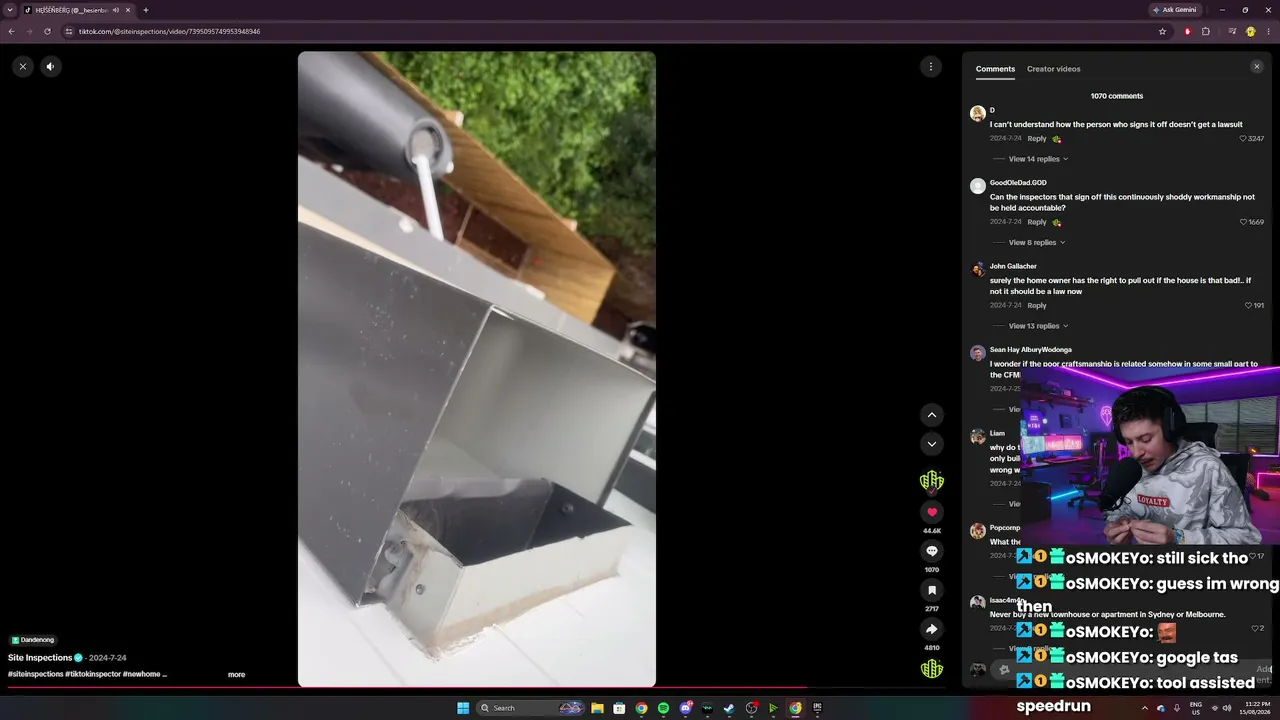
Task: View site information for tiktok.com
Action: pos(69,31)
